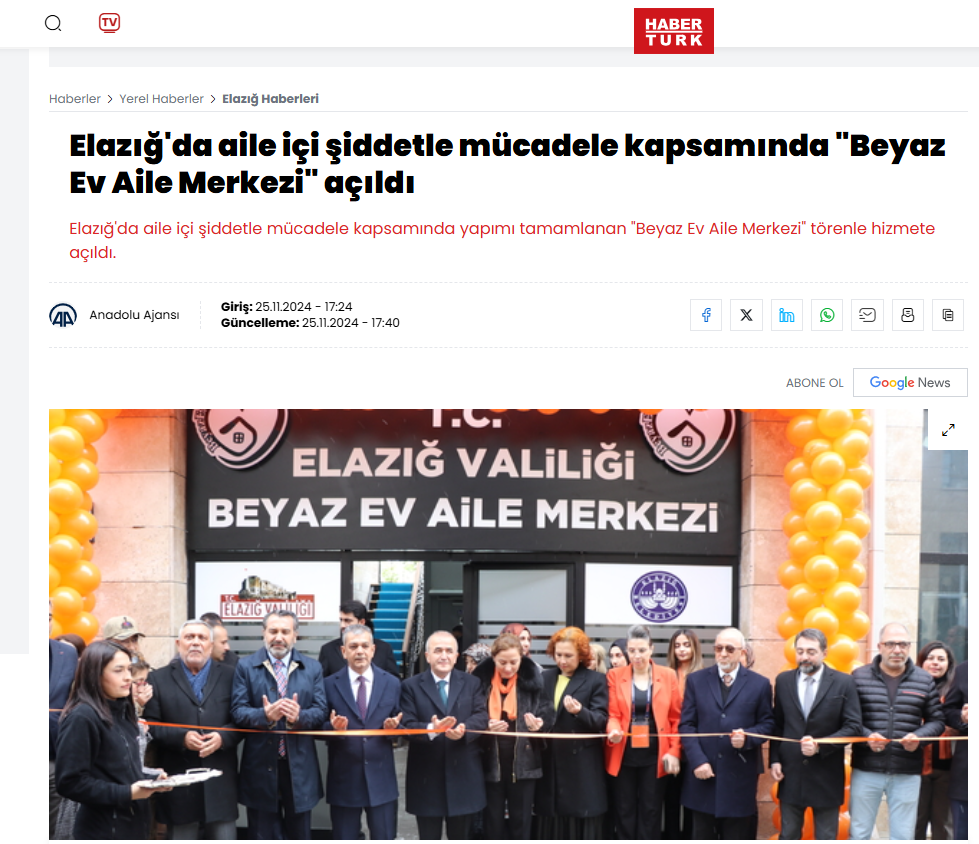Expand the photo to fullscreen
979x844 pixels.
tap(948, 430)
